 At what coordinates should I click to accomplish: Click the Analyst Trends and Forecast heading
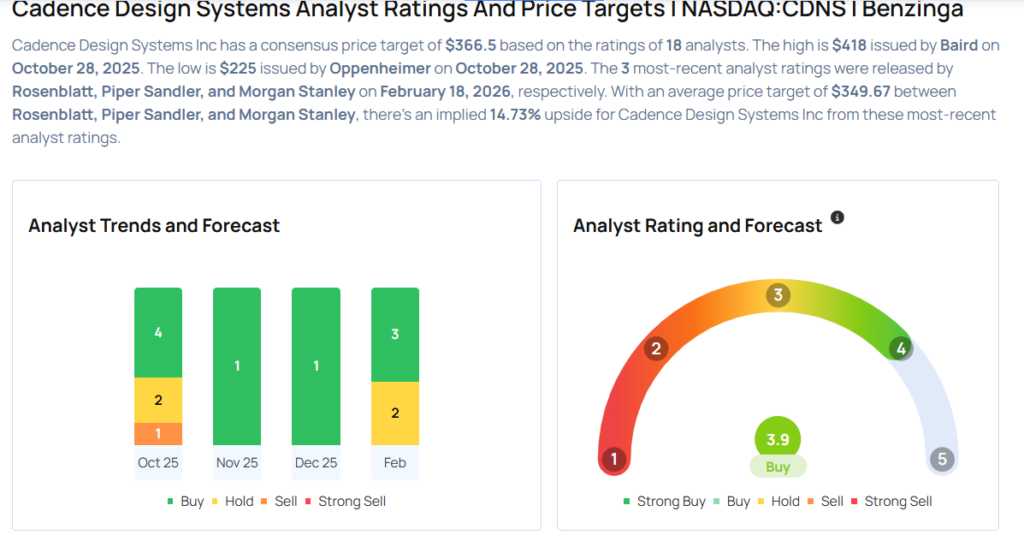tap(154, 226)
